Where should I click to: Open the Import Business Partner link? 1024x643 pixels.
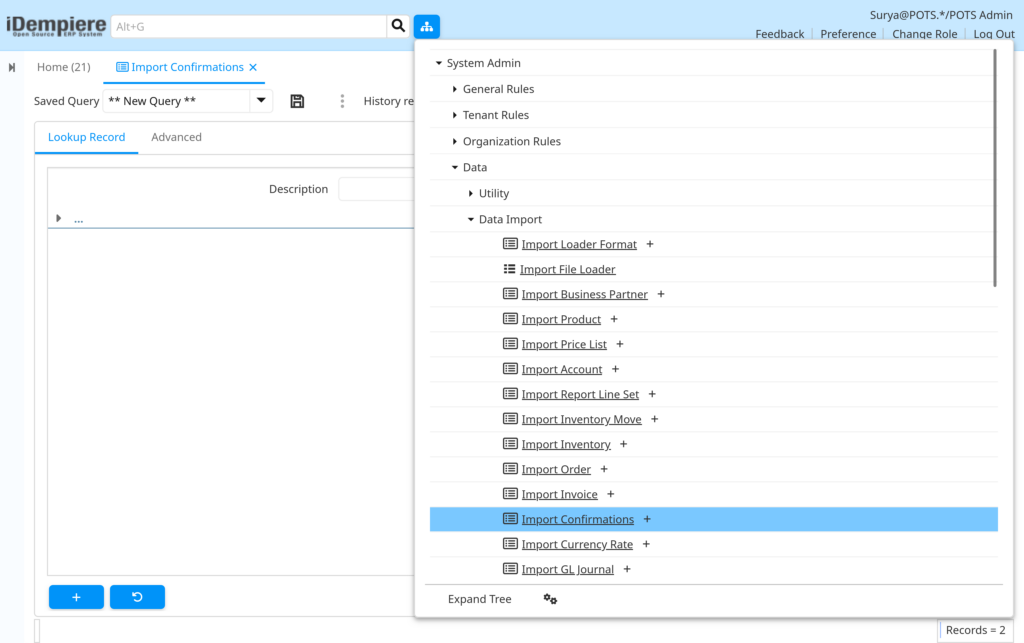[584, 294]
